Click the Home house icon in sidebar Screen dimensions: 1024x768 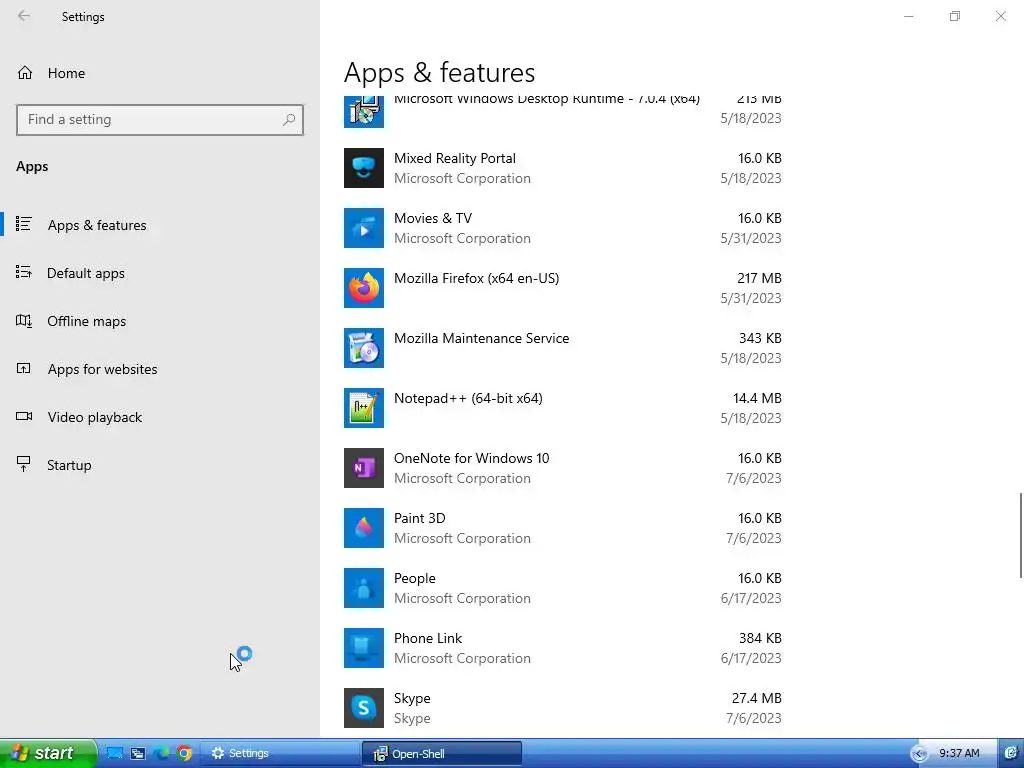[x=25, y=73]
